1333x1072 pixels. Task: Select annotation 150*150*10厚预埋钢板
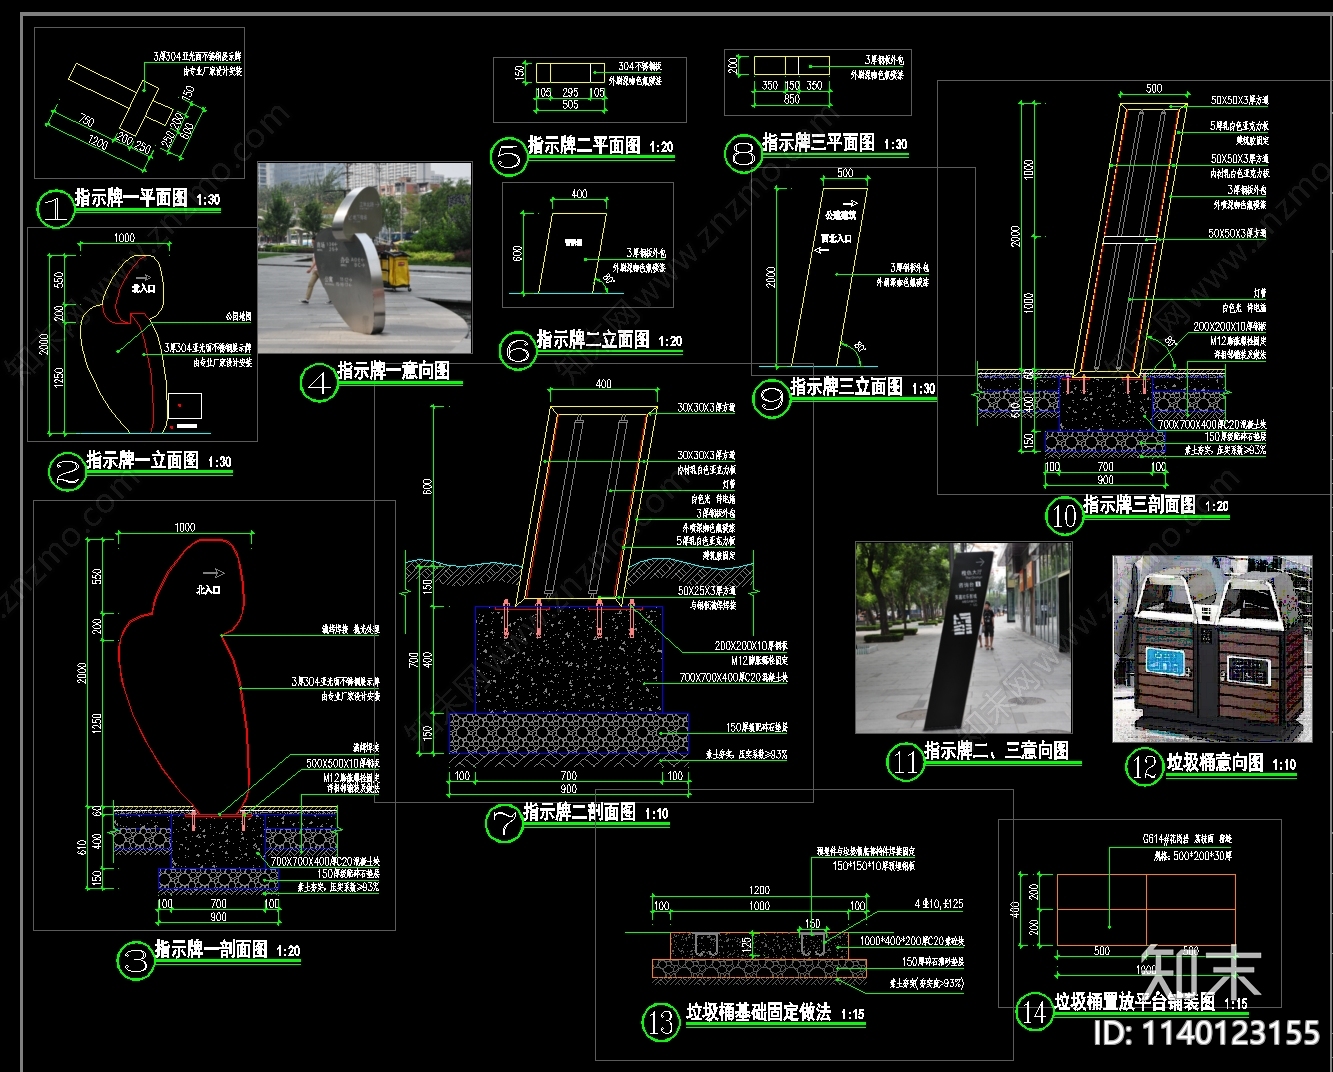pos(874,865)
